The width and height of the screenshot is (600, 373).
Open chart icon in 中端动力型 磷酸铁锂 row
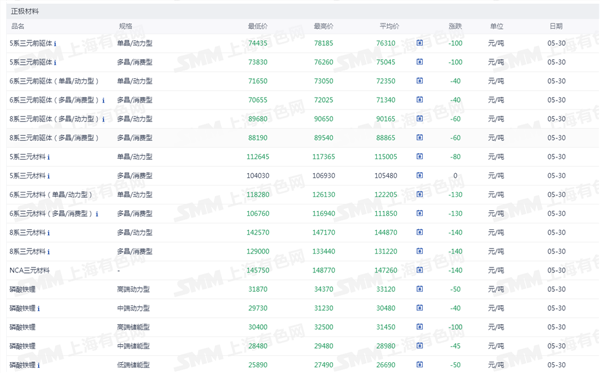click(420, 308)
